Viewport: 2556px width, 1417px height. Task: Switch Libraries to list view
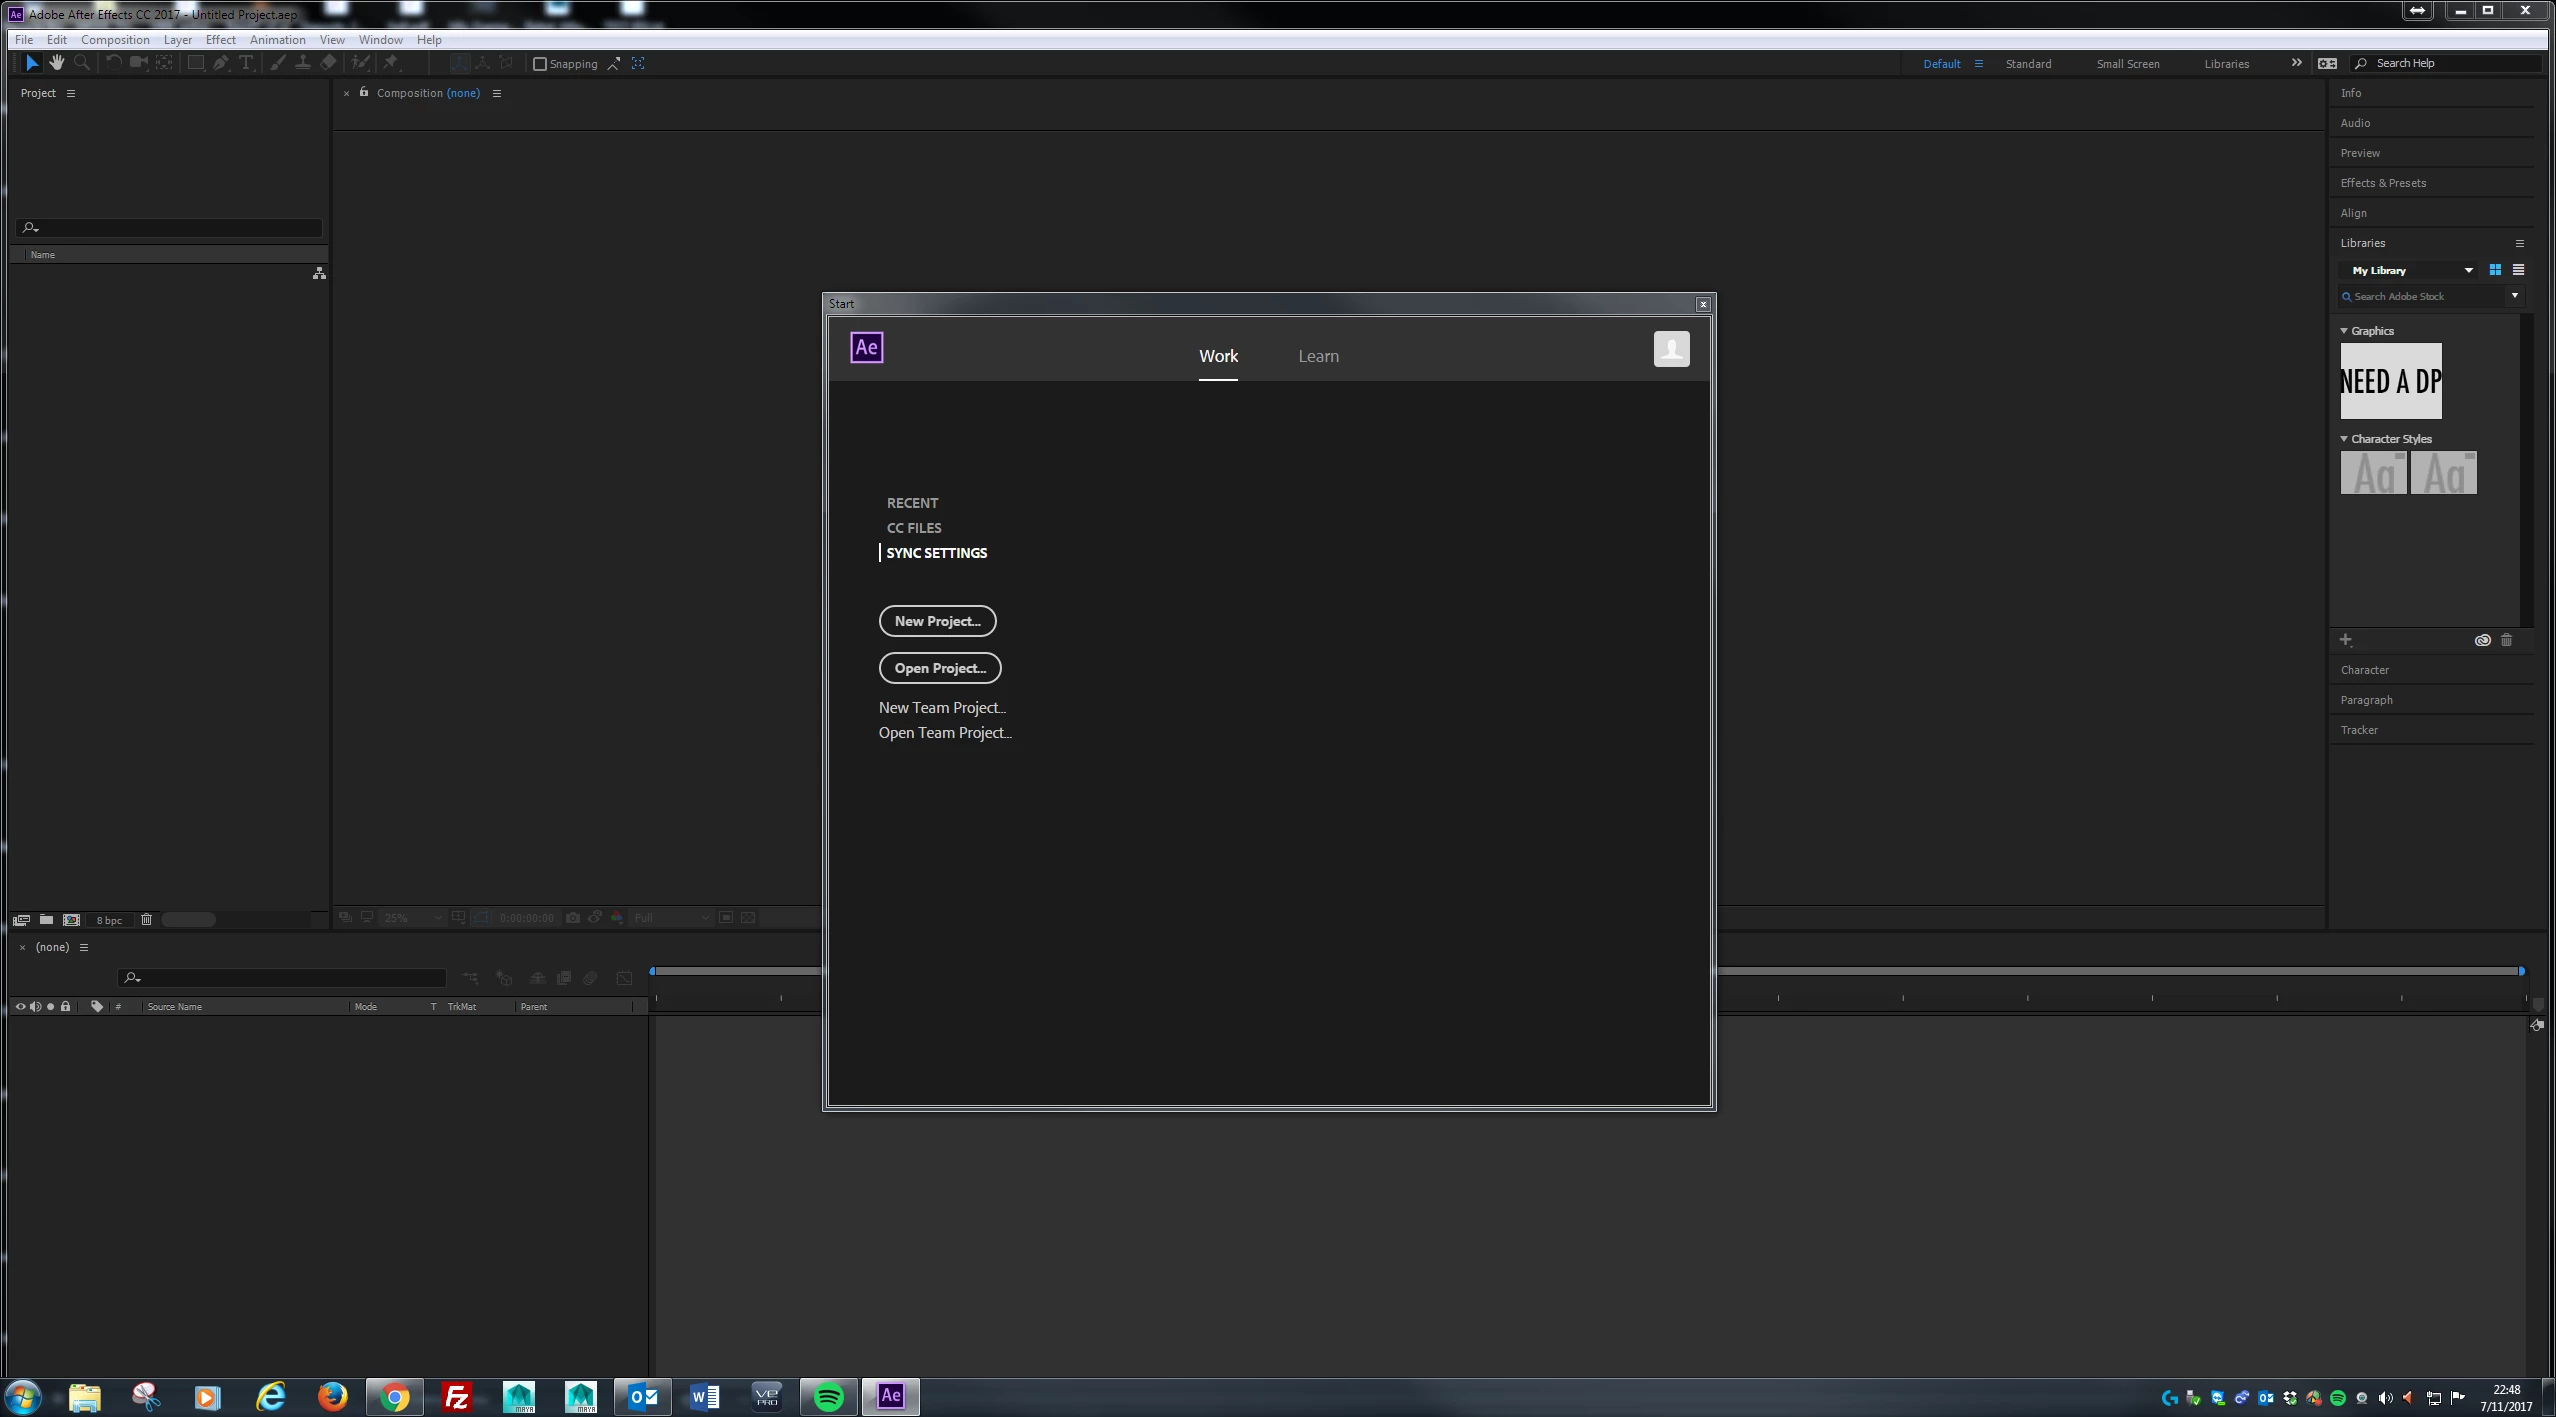(2518, 270)
